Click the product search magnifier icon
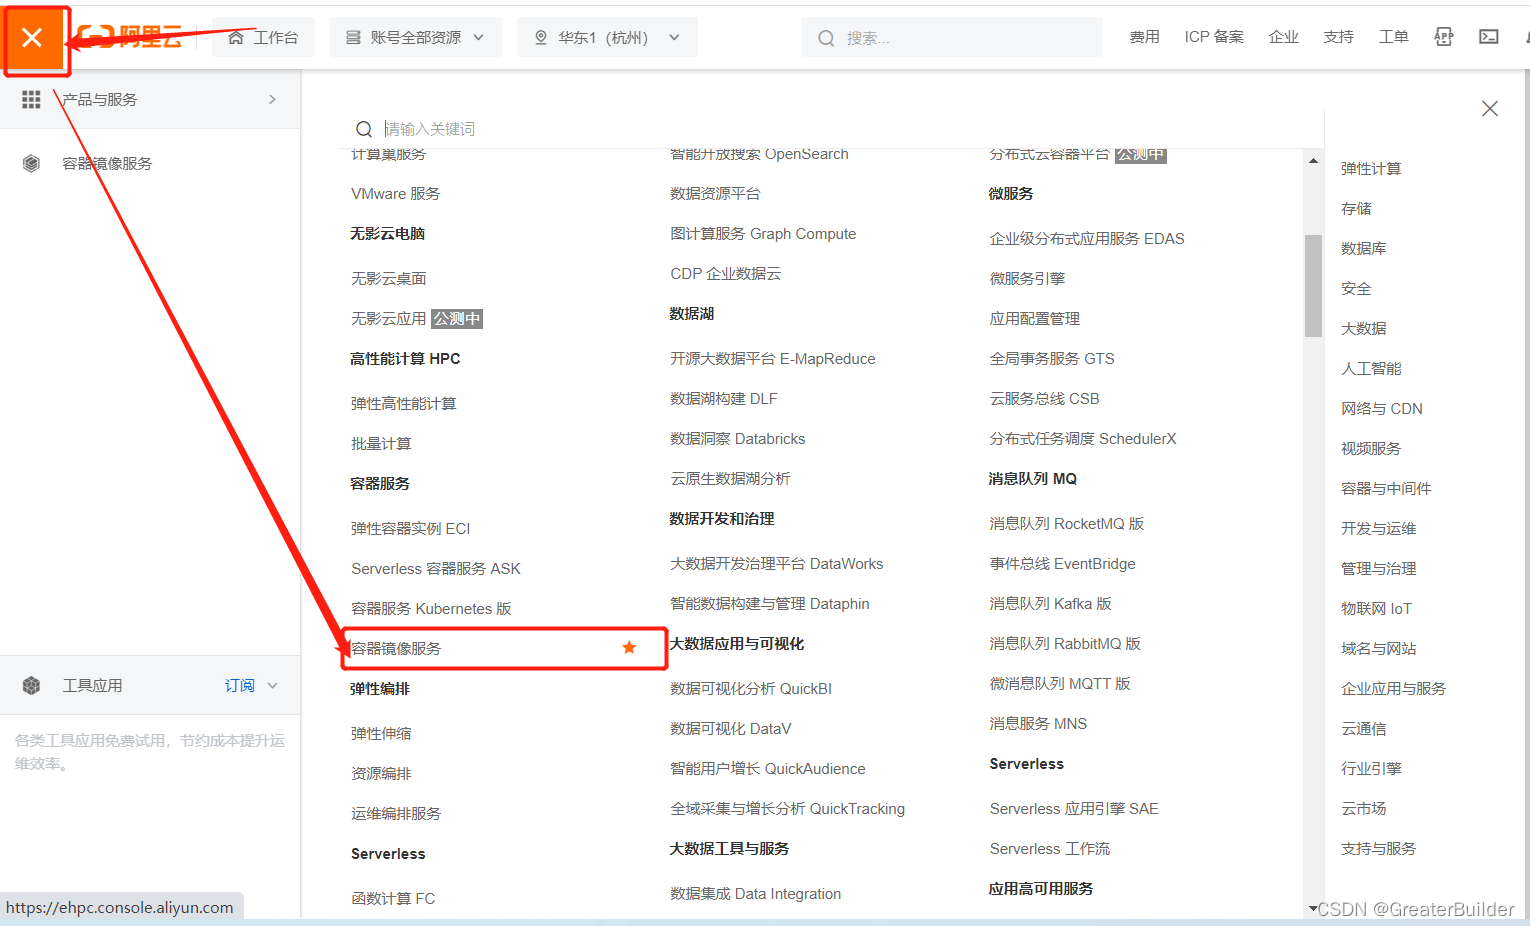The width and height of the screenshot is (1530, 926). (364, 129)
